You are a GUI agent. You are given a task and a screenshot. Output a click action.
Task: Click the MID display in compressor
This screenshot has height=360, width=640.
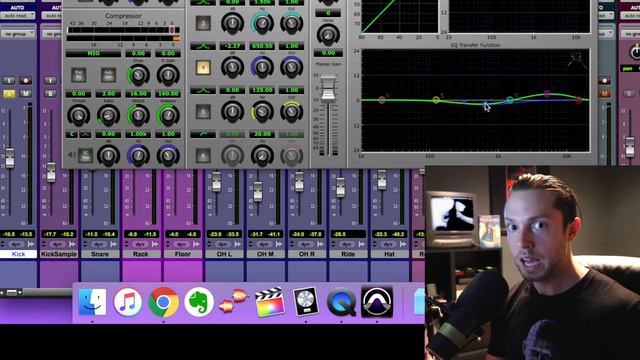[93, 53]
